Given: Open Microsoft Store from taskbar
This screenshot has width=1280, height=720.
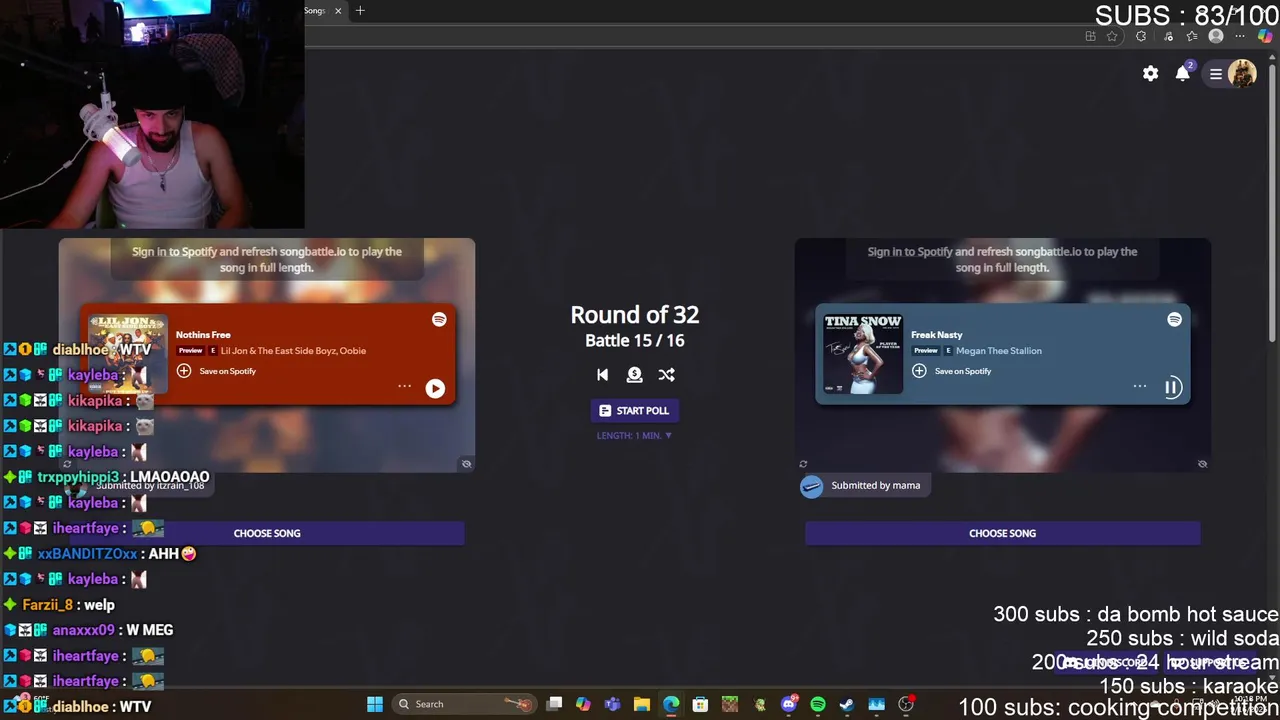Looking at the screenshot, I should coord(700,704).
